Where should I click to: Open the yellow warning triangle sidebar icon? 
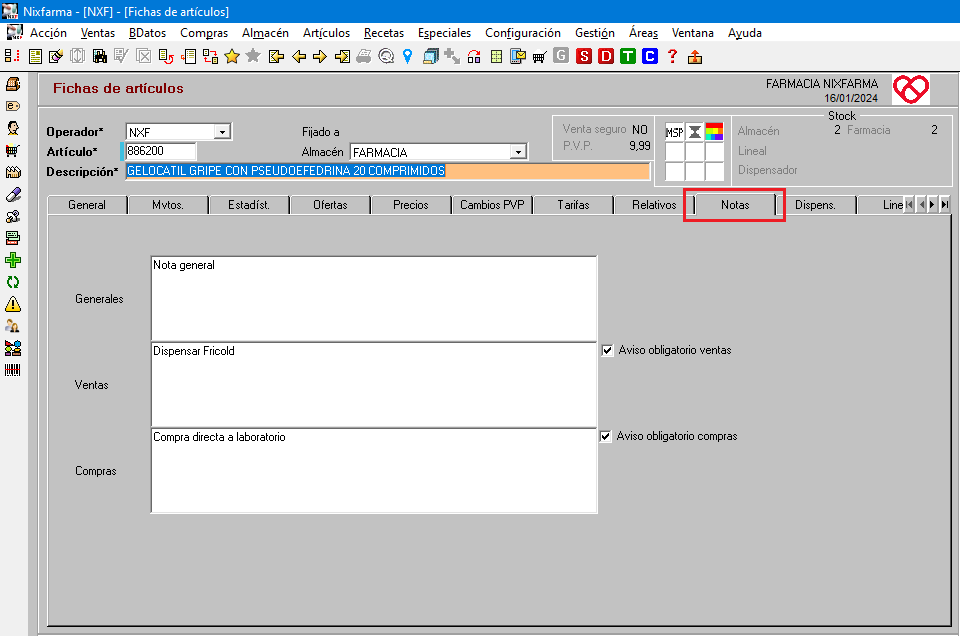(x=13, y=304)
